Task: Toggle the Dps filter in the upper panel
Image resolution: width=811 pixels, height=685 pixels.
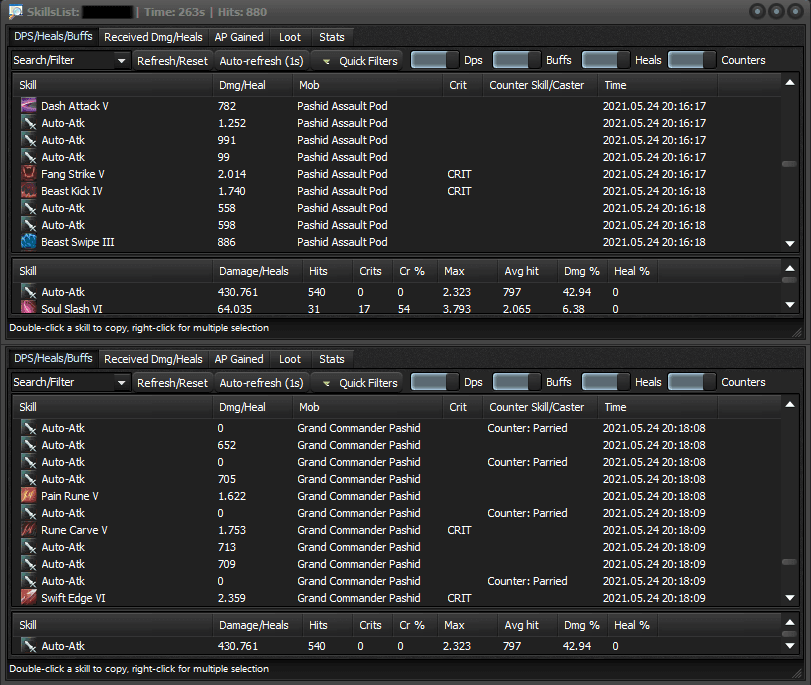Action: pyautogui.click(x=435, y=60)
